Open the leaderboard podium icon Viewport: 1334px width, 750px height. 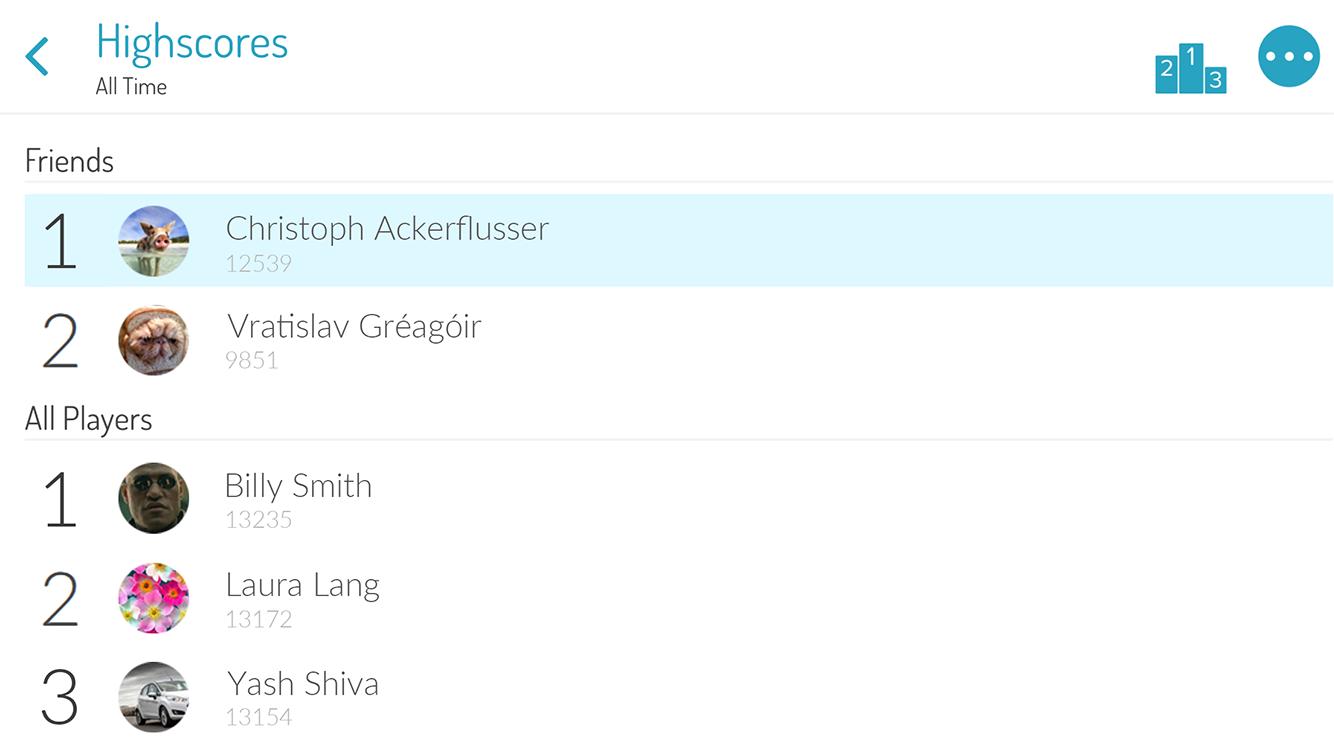click(1190, 69)
